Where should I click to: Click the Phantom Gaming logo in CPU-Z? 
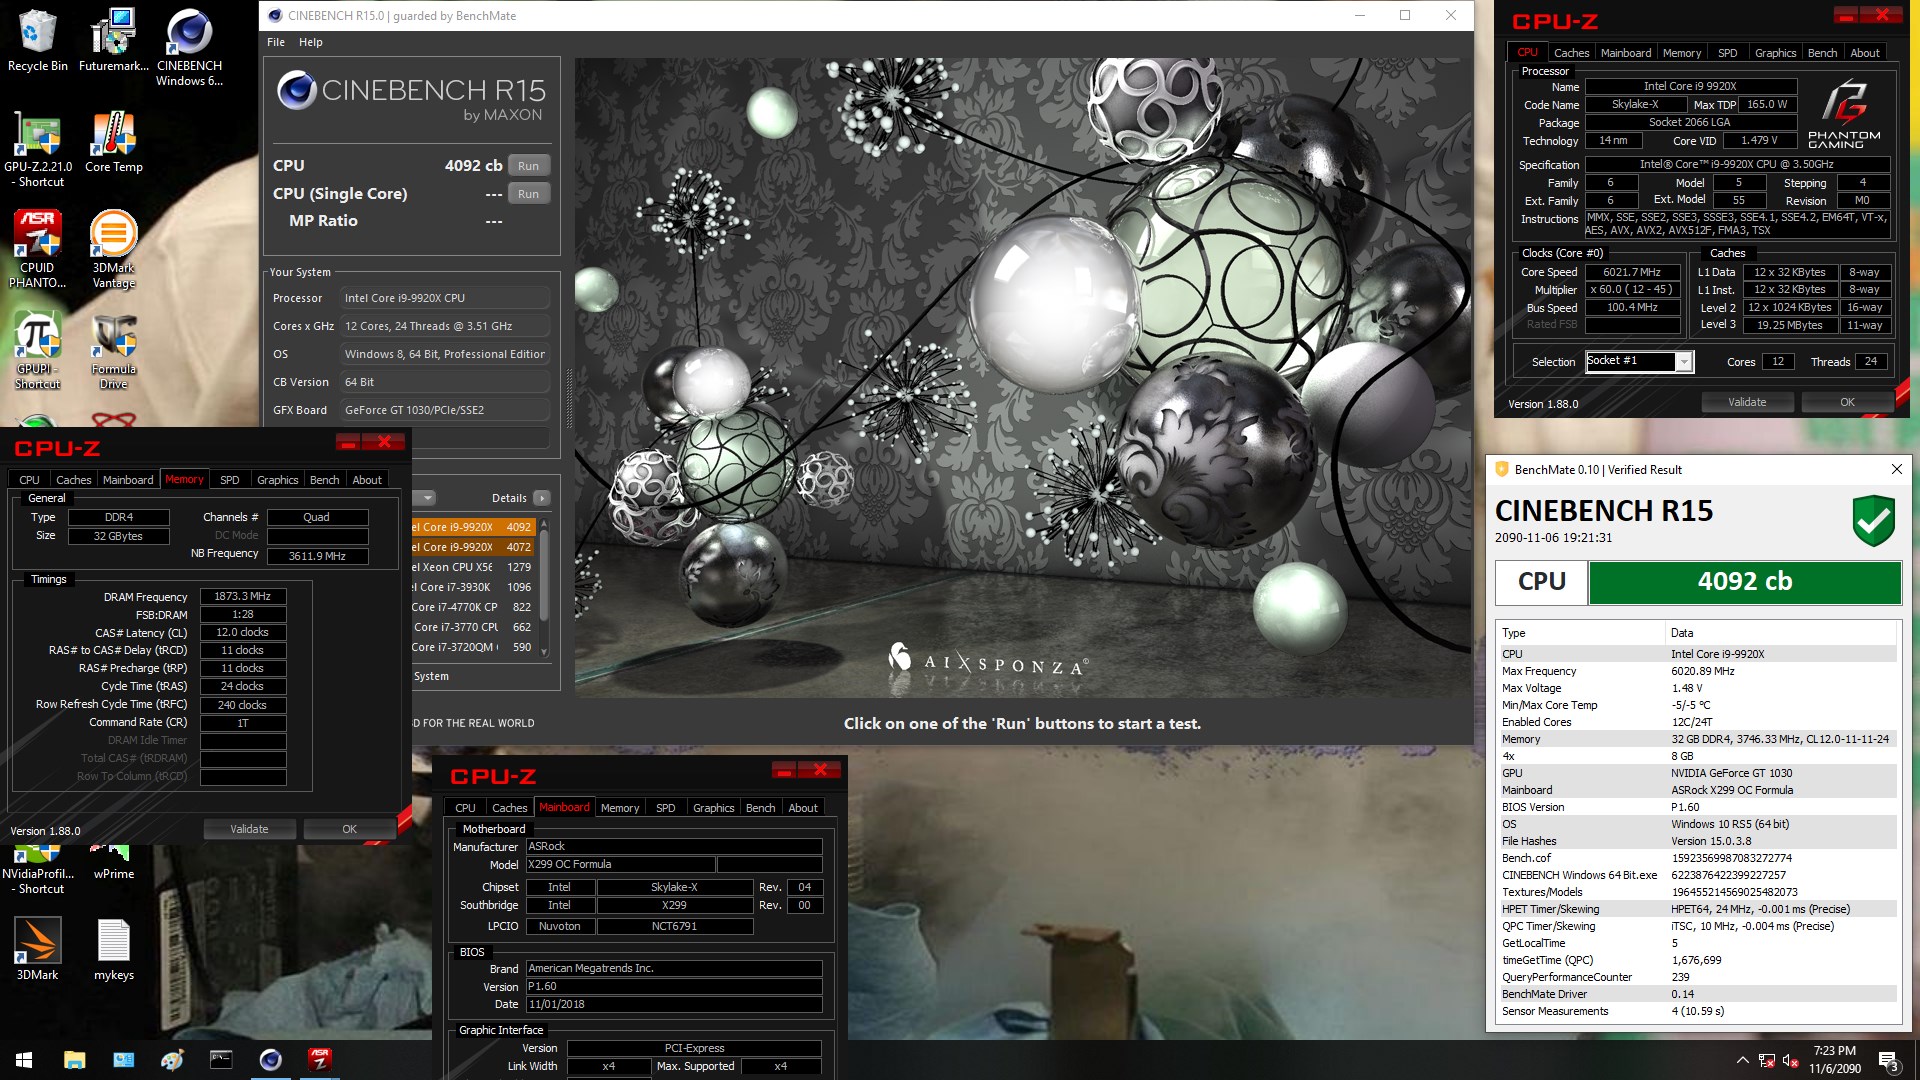point(1844,115)
